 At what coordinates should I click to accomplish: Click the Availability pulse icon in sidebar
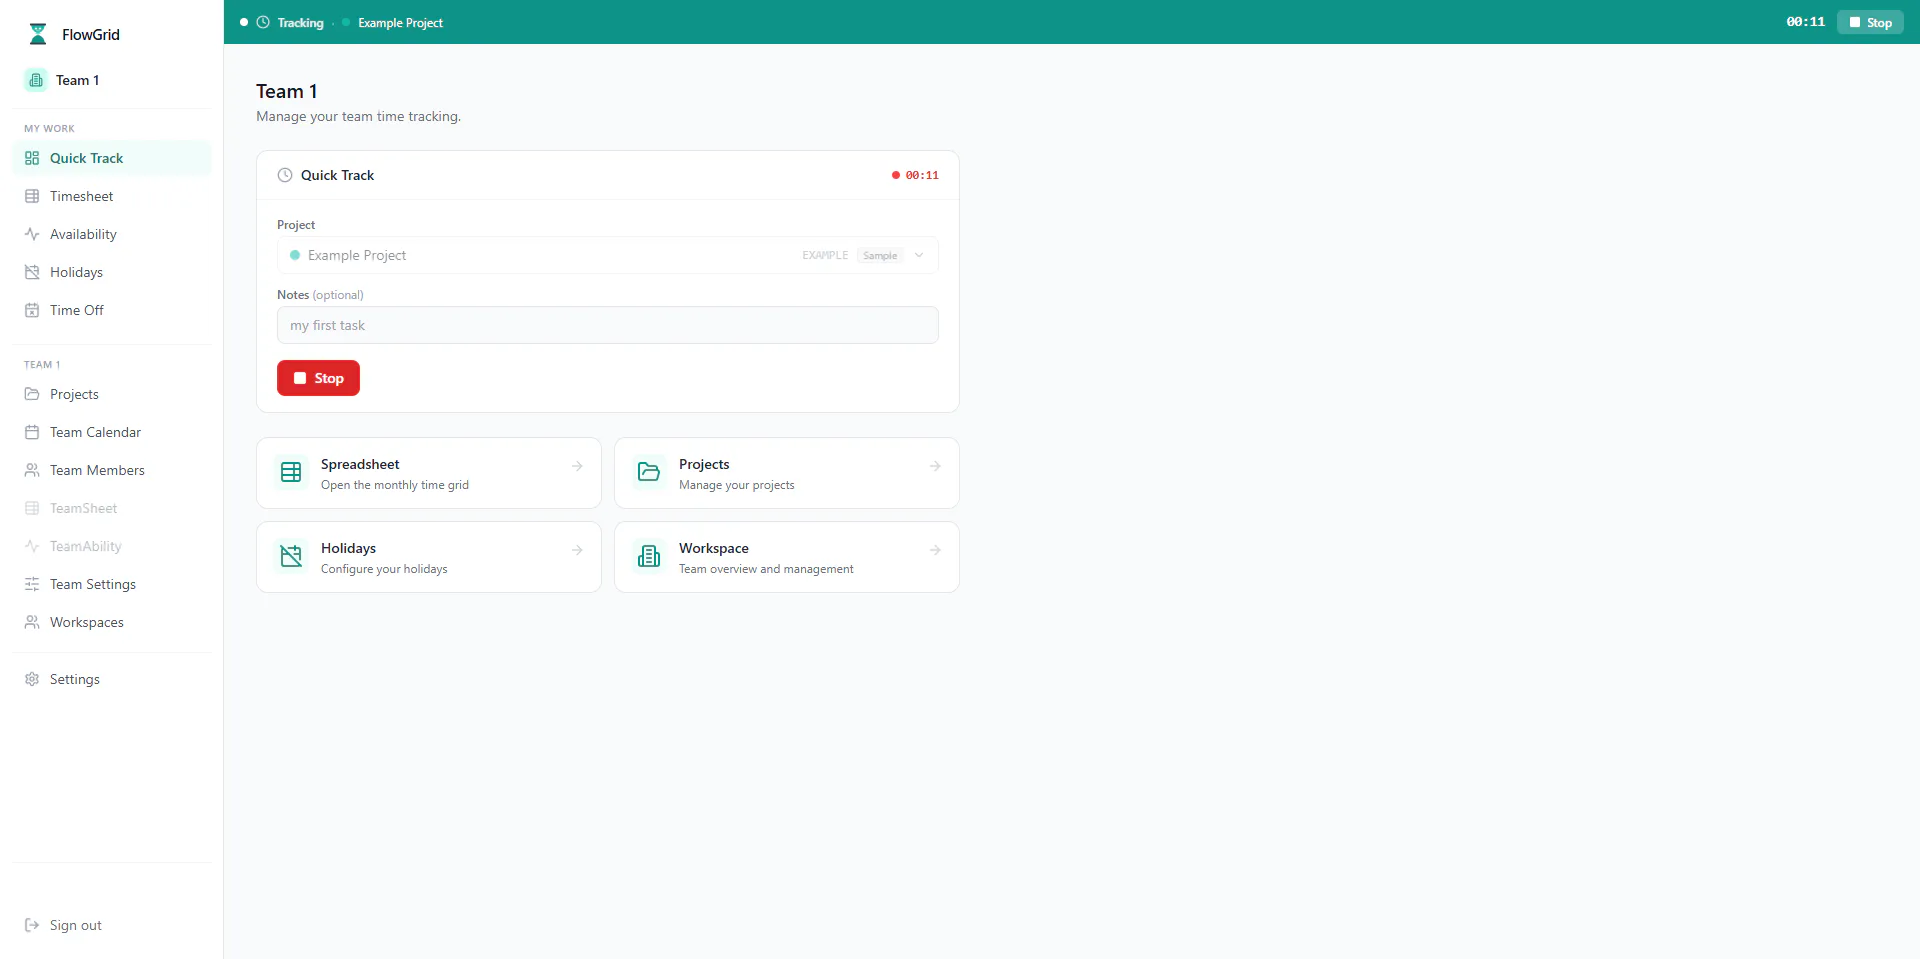(x=32, y=234)
